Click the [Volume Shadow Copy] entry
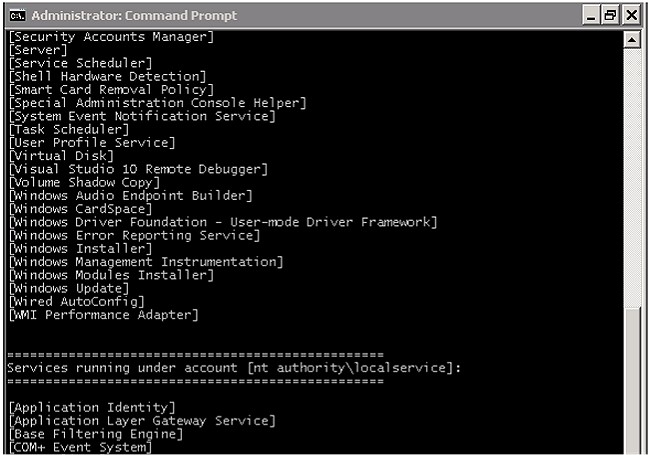This screenshot has height=455, width=650. tap(84, 182)
